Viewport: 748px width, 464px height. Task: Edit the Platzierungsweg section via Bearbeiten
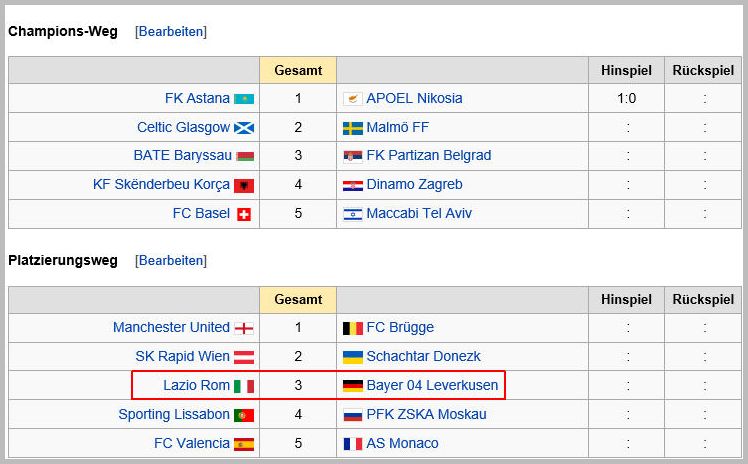[171, 260]
